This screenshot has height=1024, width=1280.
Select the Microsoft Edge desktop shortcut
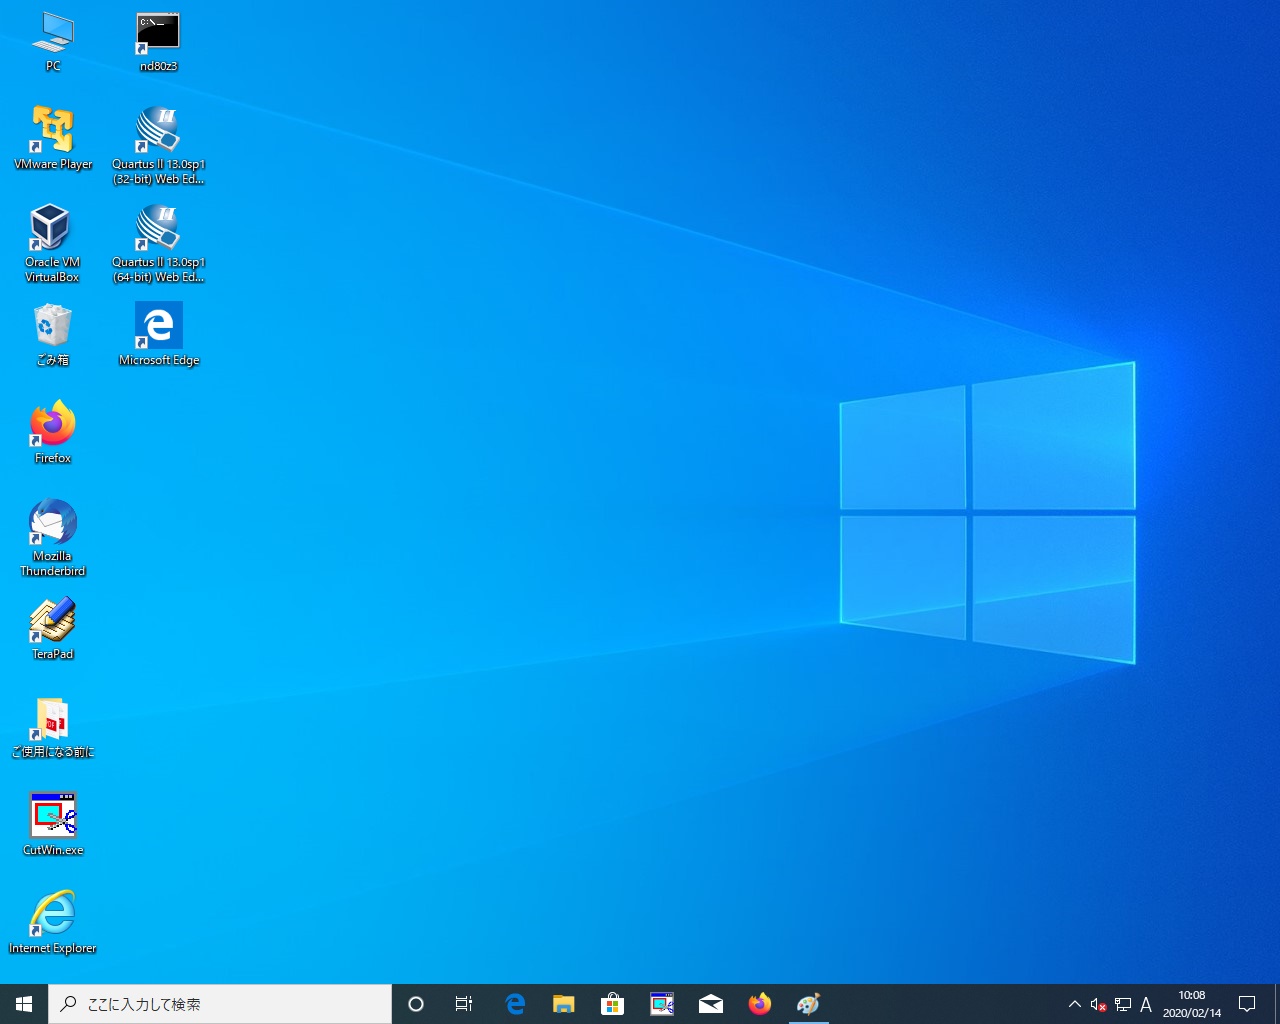pyautogui.click(x=158, y=335)
